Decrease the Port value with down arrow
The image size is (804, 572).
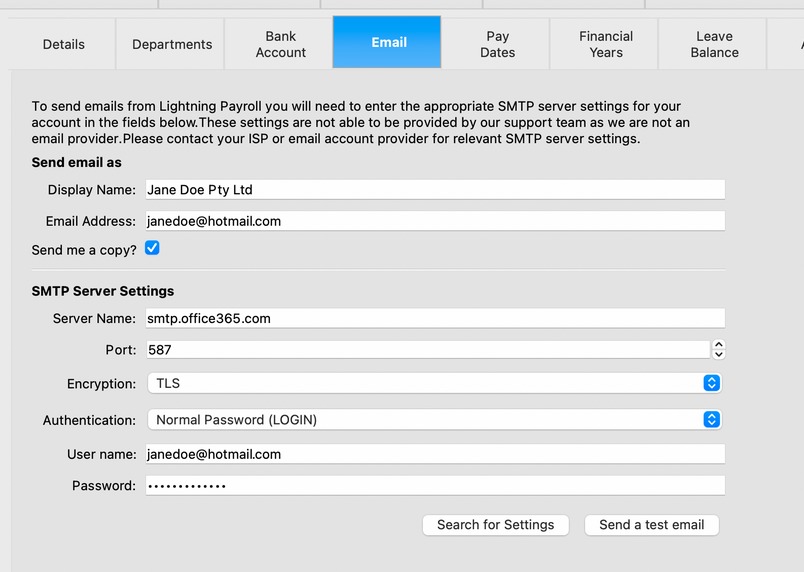click(719, 354)
